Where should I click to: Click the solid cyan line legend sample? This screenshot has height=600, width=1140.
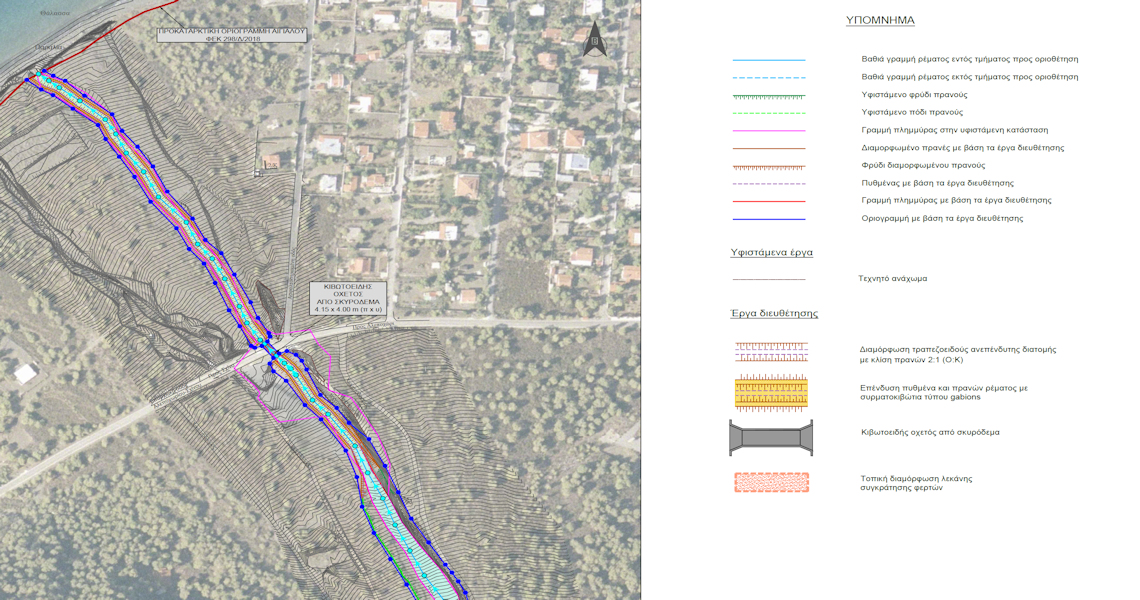769,60
